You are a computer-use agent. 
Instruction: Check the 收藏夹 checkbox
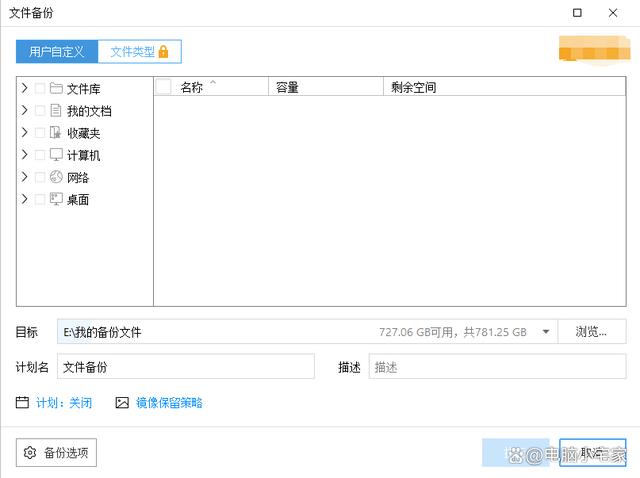40,133
